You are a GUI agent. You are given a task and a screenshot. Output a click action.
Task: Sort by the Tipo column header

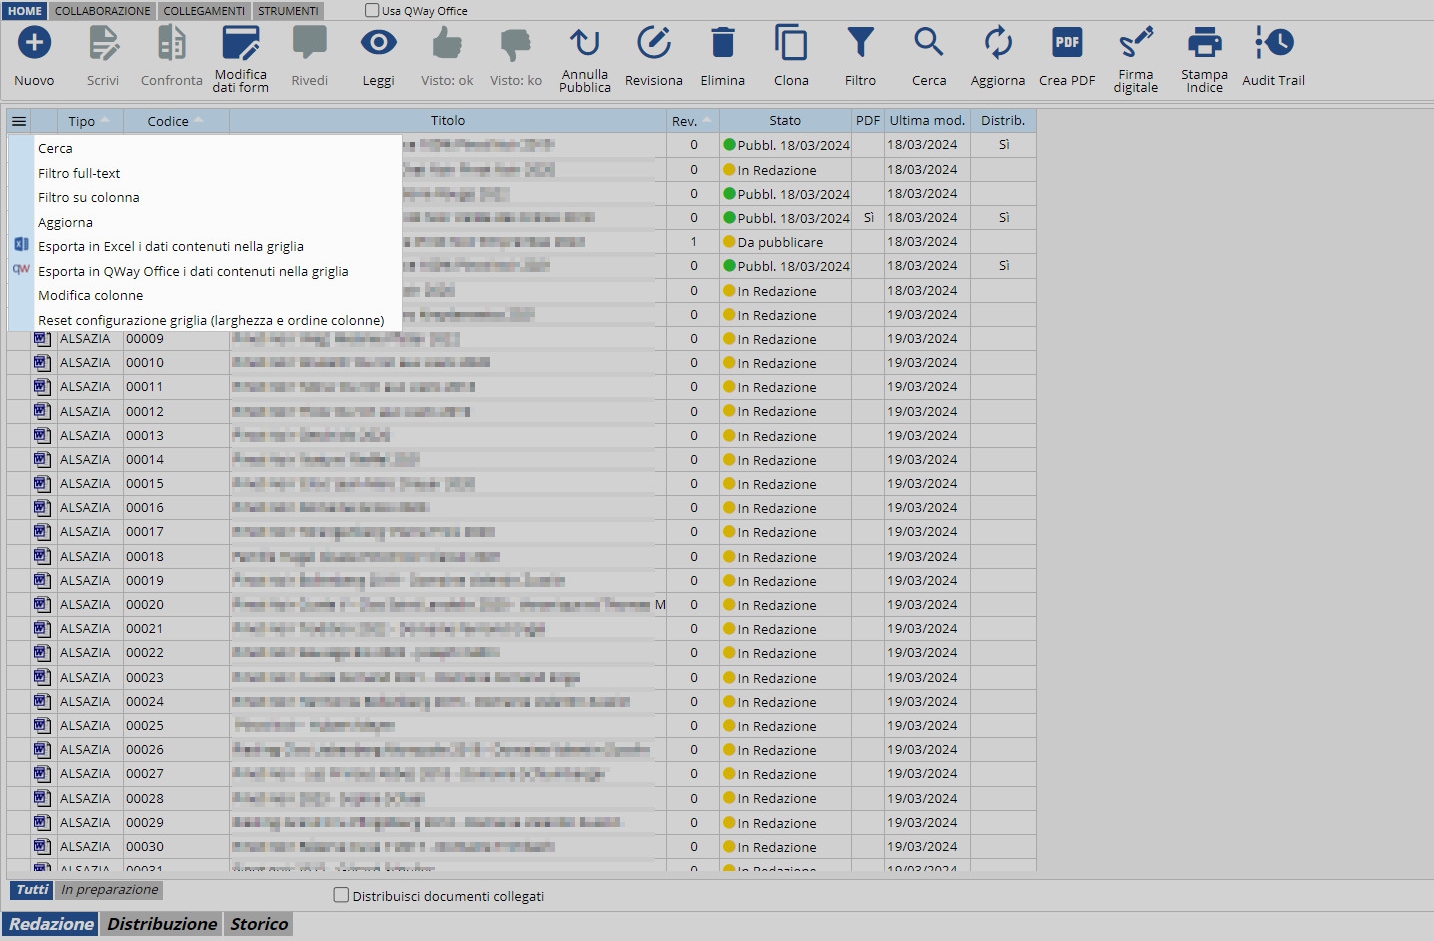82,121
